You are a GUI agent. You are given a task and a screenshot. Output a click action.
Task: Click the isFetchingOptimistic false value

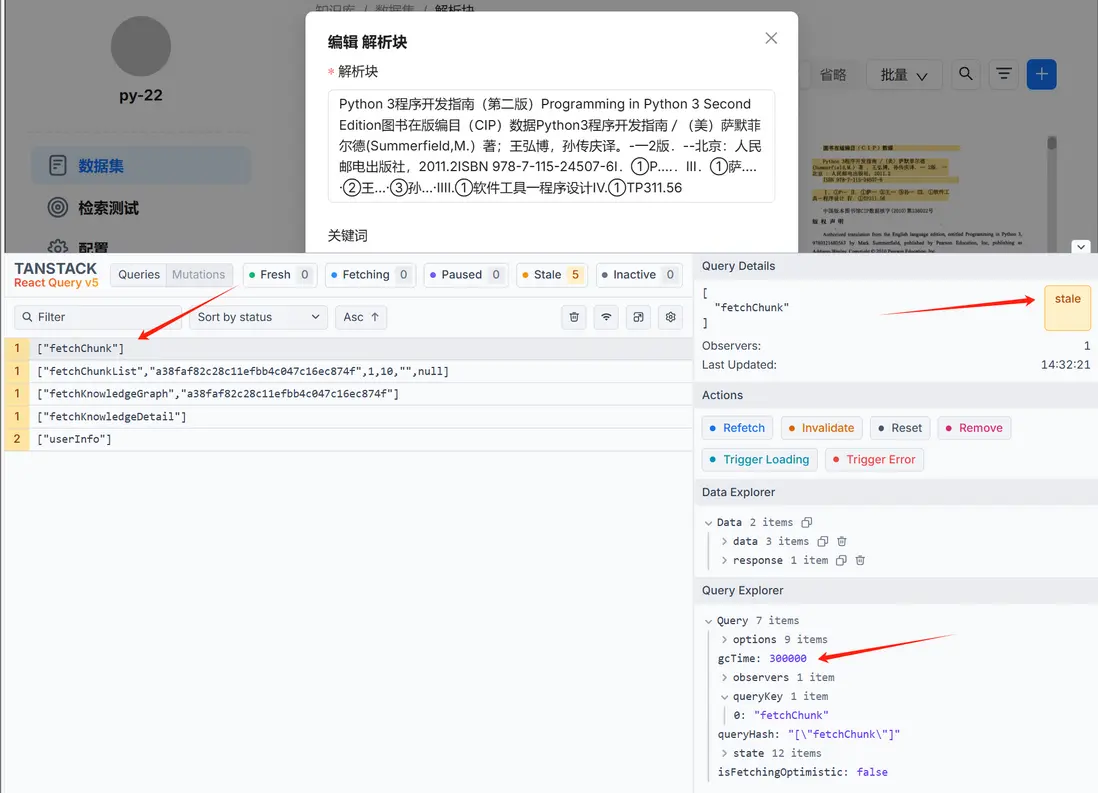tap(872, 772)
